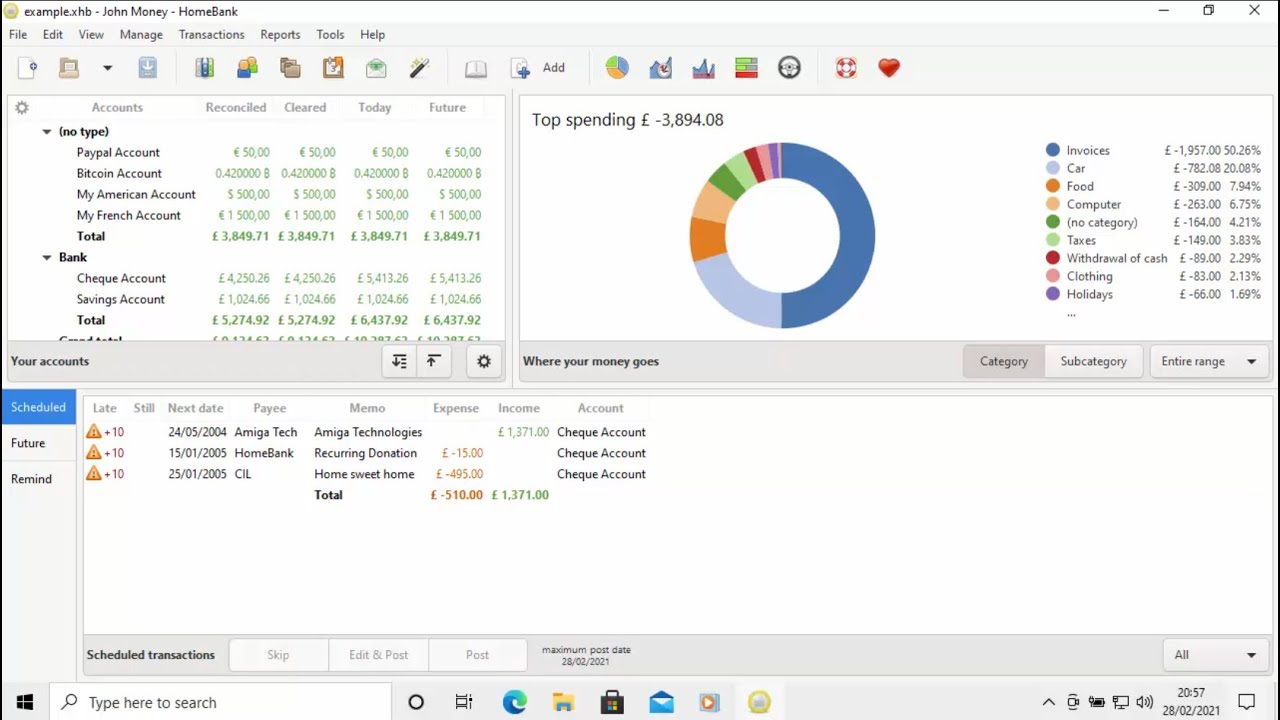Select the Amiga Tech scheduled transaction row

click(368, 432)
